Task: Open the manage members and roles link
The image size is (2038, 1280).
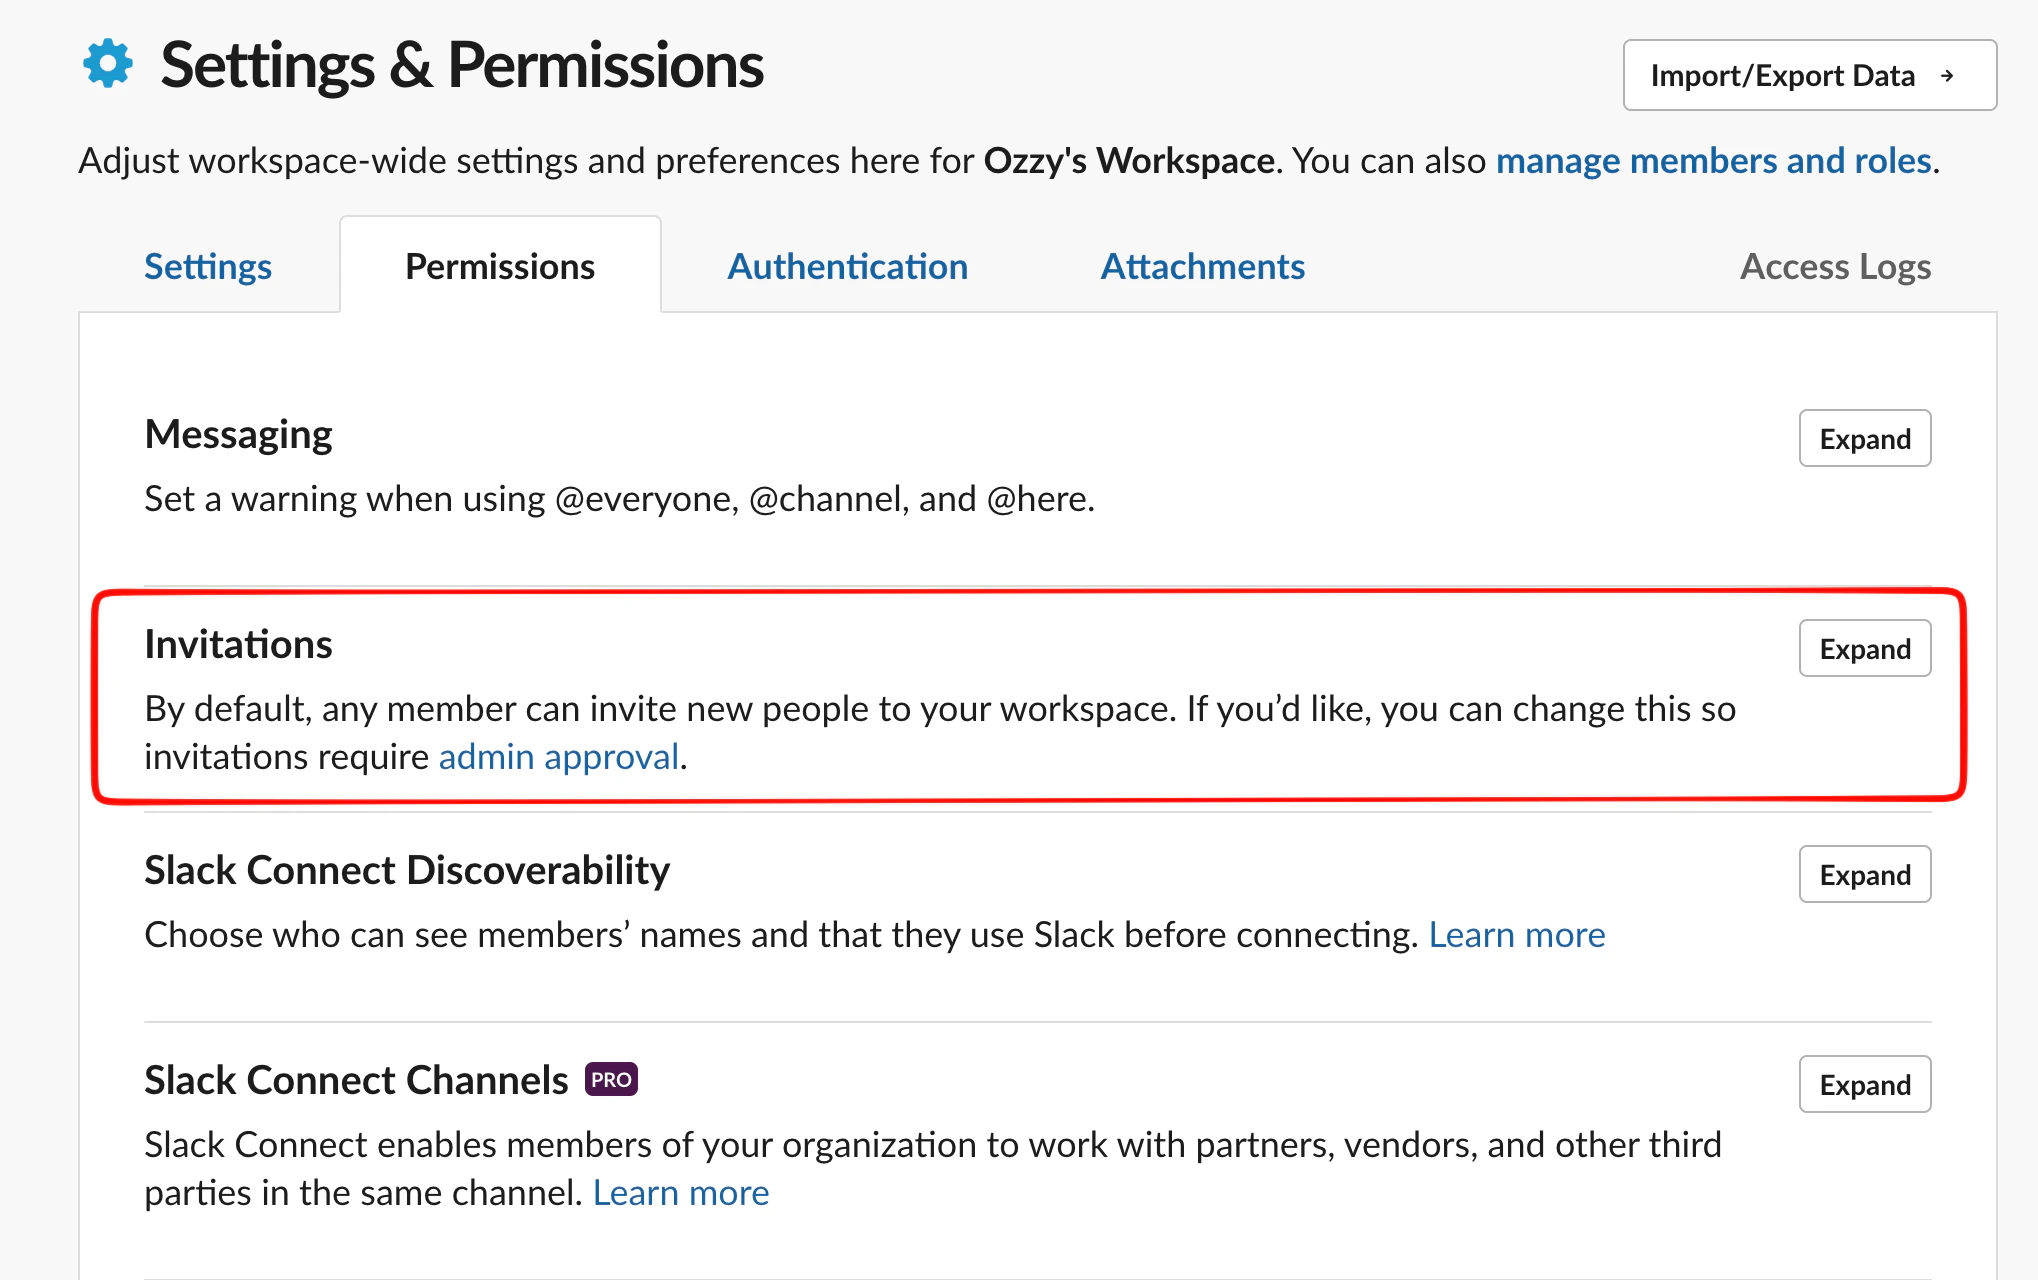Action: (x=1713, y=161)
